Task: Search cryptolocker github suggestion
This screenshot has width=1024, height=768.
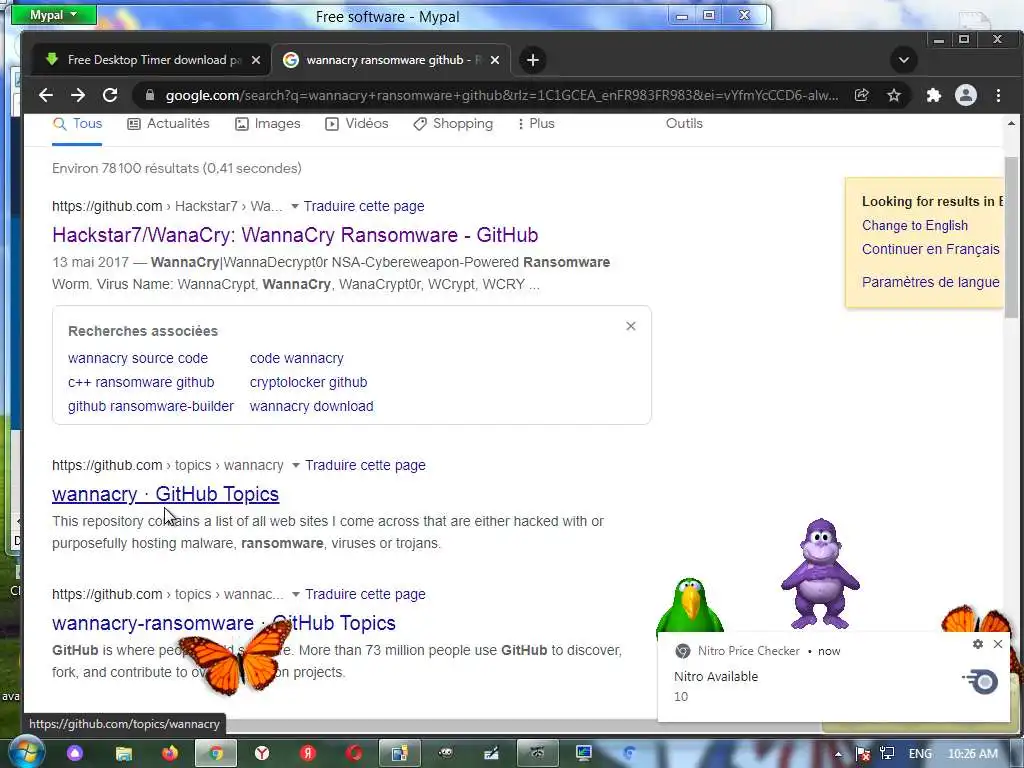Action: [308, 383]
